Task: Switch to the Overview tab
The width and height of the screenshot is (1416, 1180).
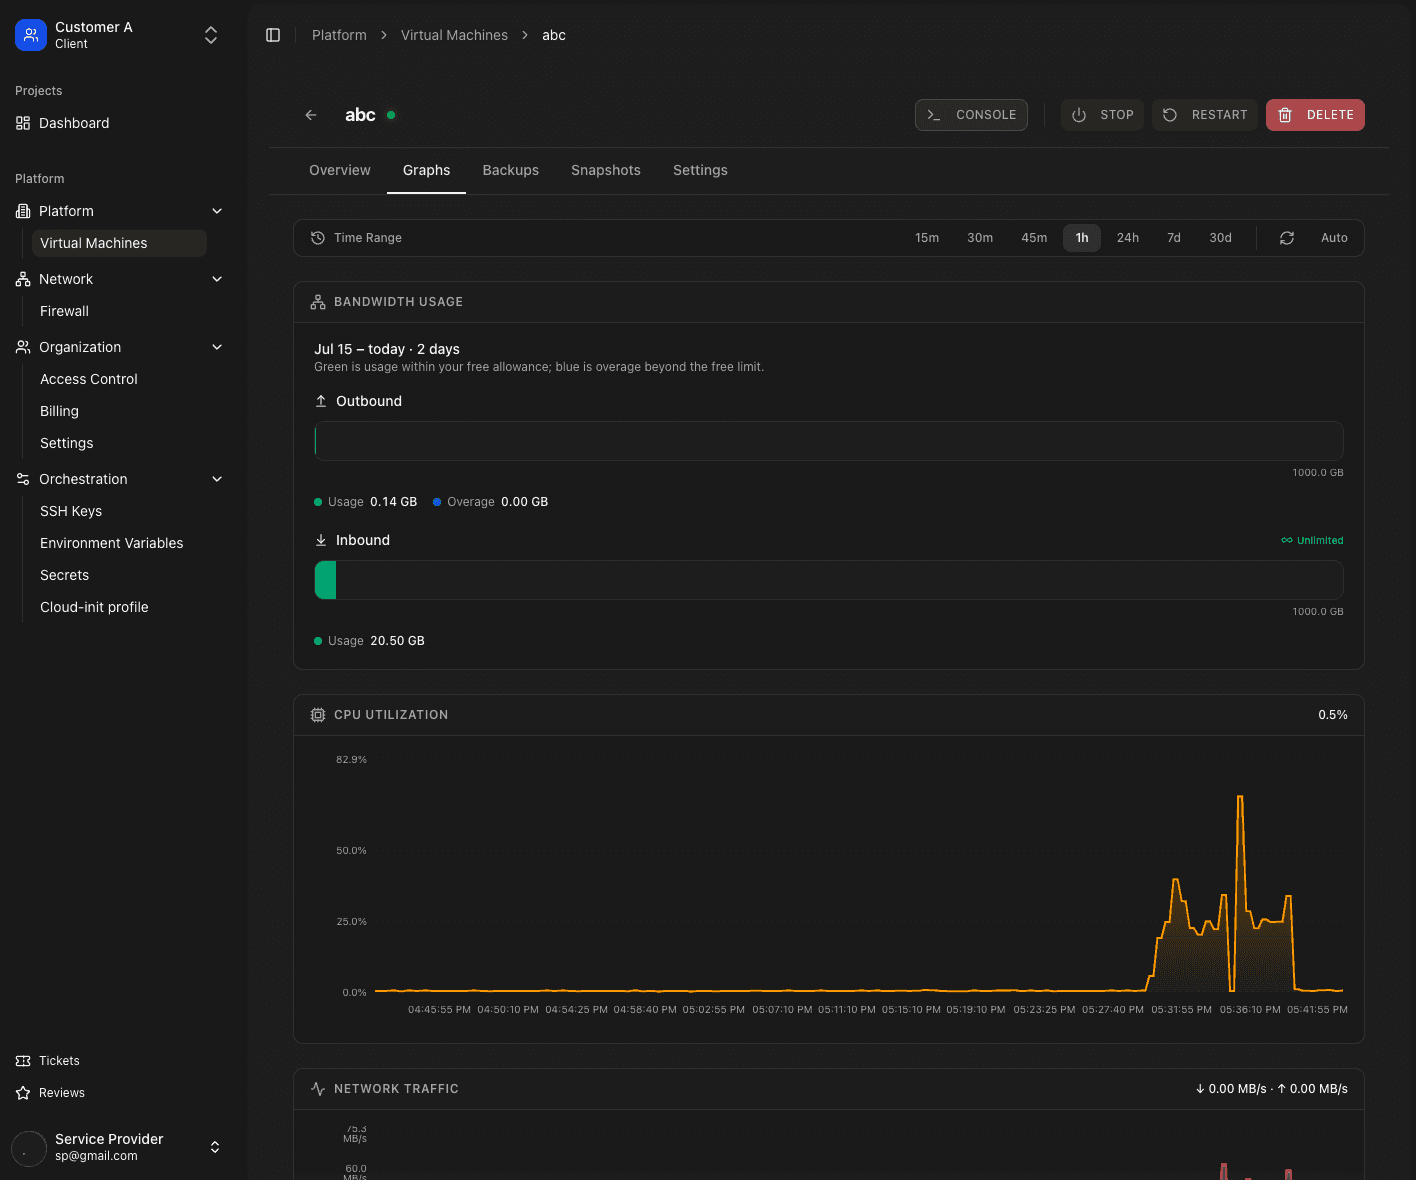Action: coord(340,170)
